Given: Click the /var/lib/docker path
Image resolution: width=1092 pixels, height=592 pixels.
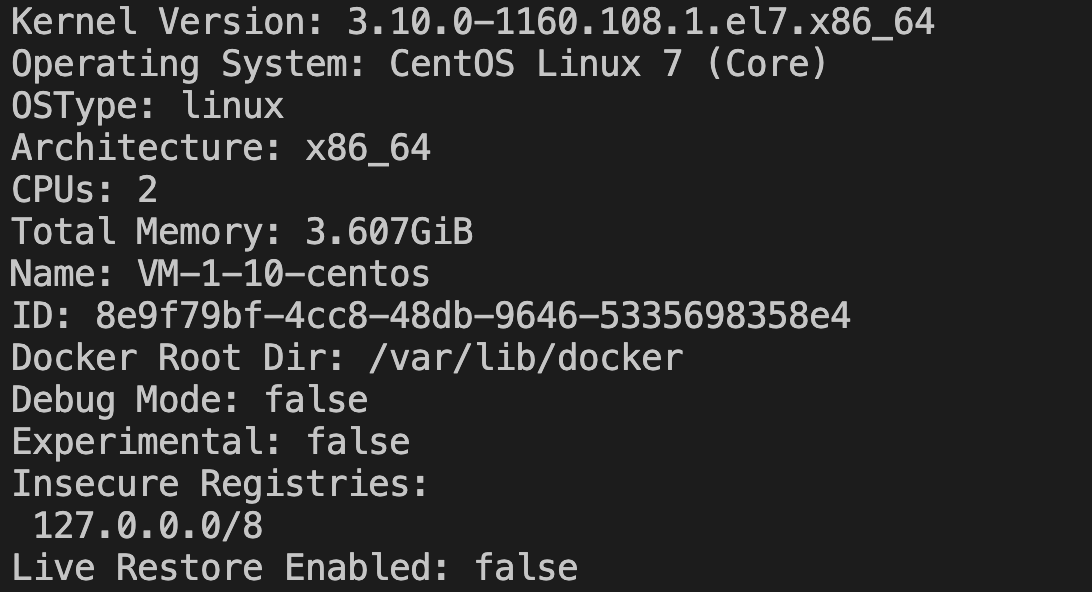Looking at the screenshot, I should [x=525, y=358].
